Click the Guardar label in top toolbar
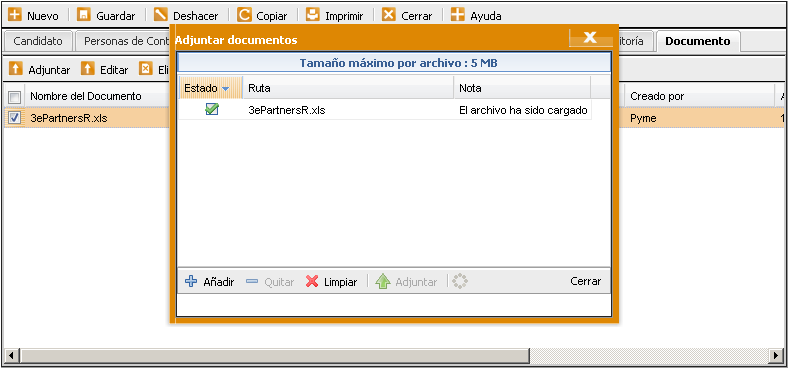Screen dimensions: 789x369 [116, 16]
